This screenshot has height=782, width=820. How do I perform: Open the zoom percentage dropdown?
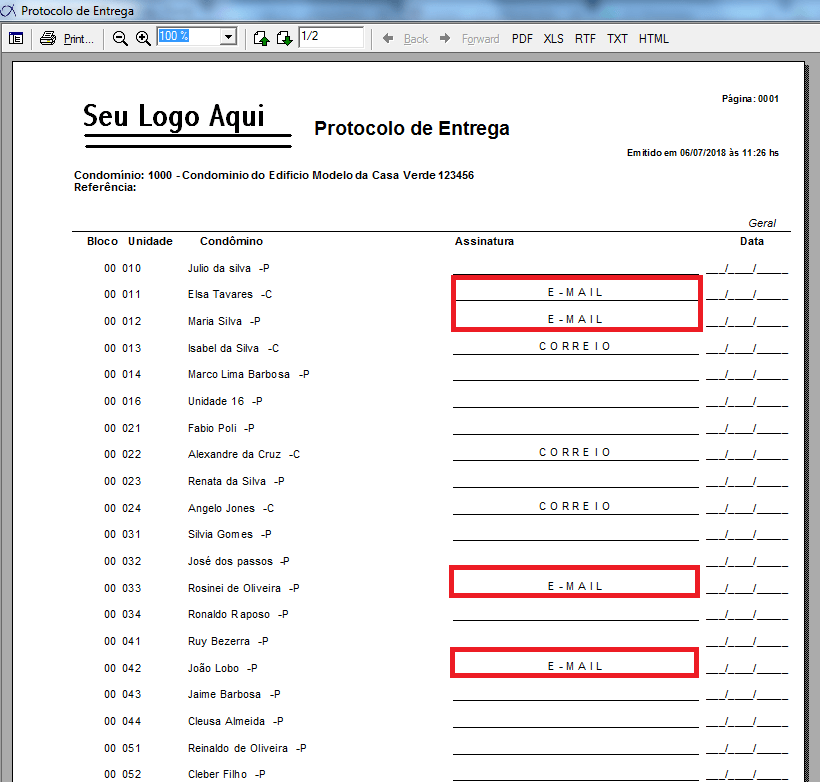[229, 37]
